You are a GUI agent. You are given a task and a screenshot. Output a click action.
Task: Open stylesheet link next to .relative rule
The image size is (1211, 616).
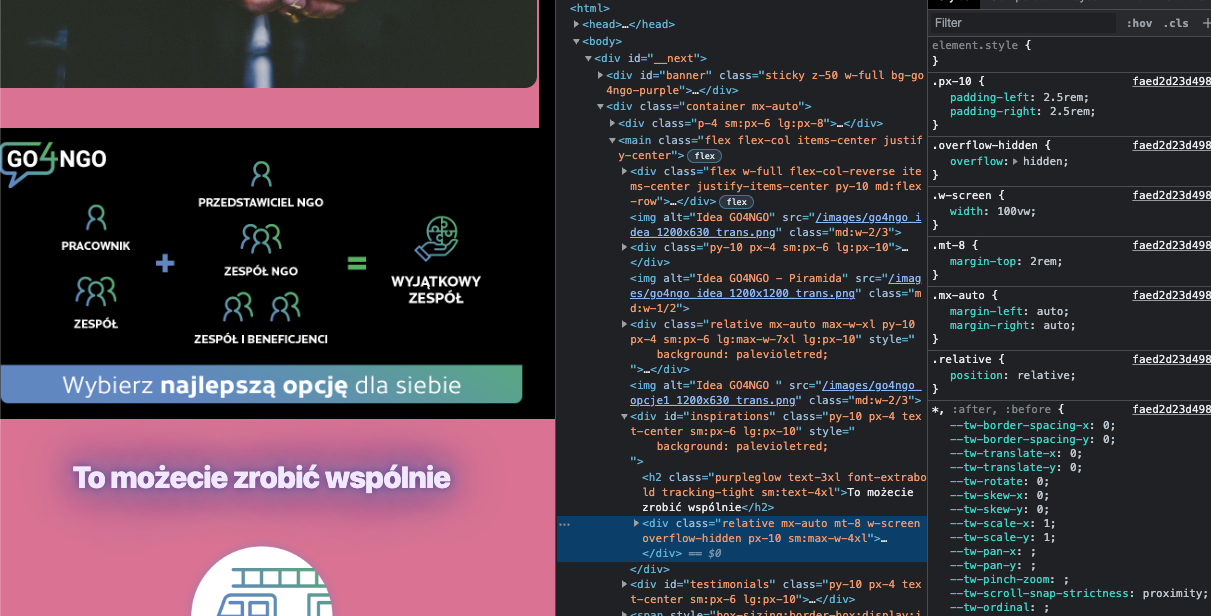[1171, 359]
